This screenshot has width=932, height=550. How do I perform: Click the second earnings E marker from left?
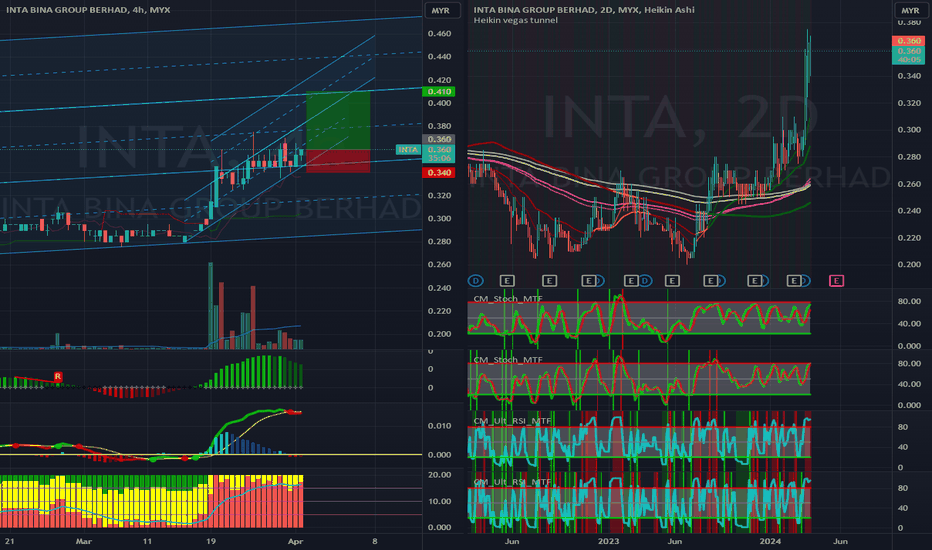pyautogui.click(x=549, y=281)
